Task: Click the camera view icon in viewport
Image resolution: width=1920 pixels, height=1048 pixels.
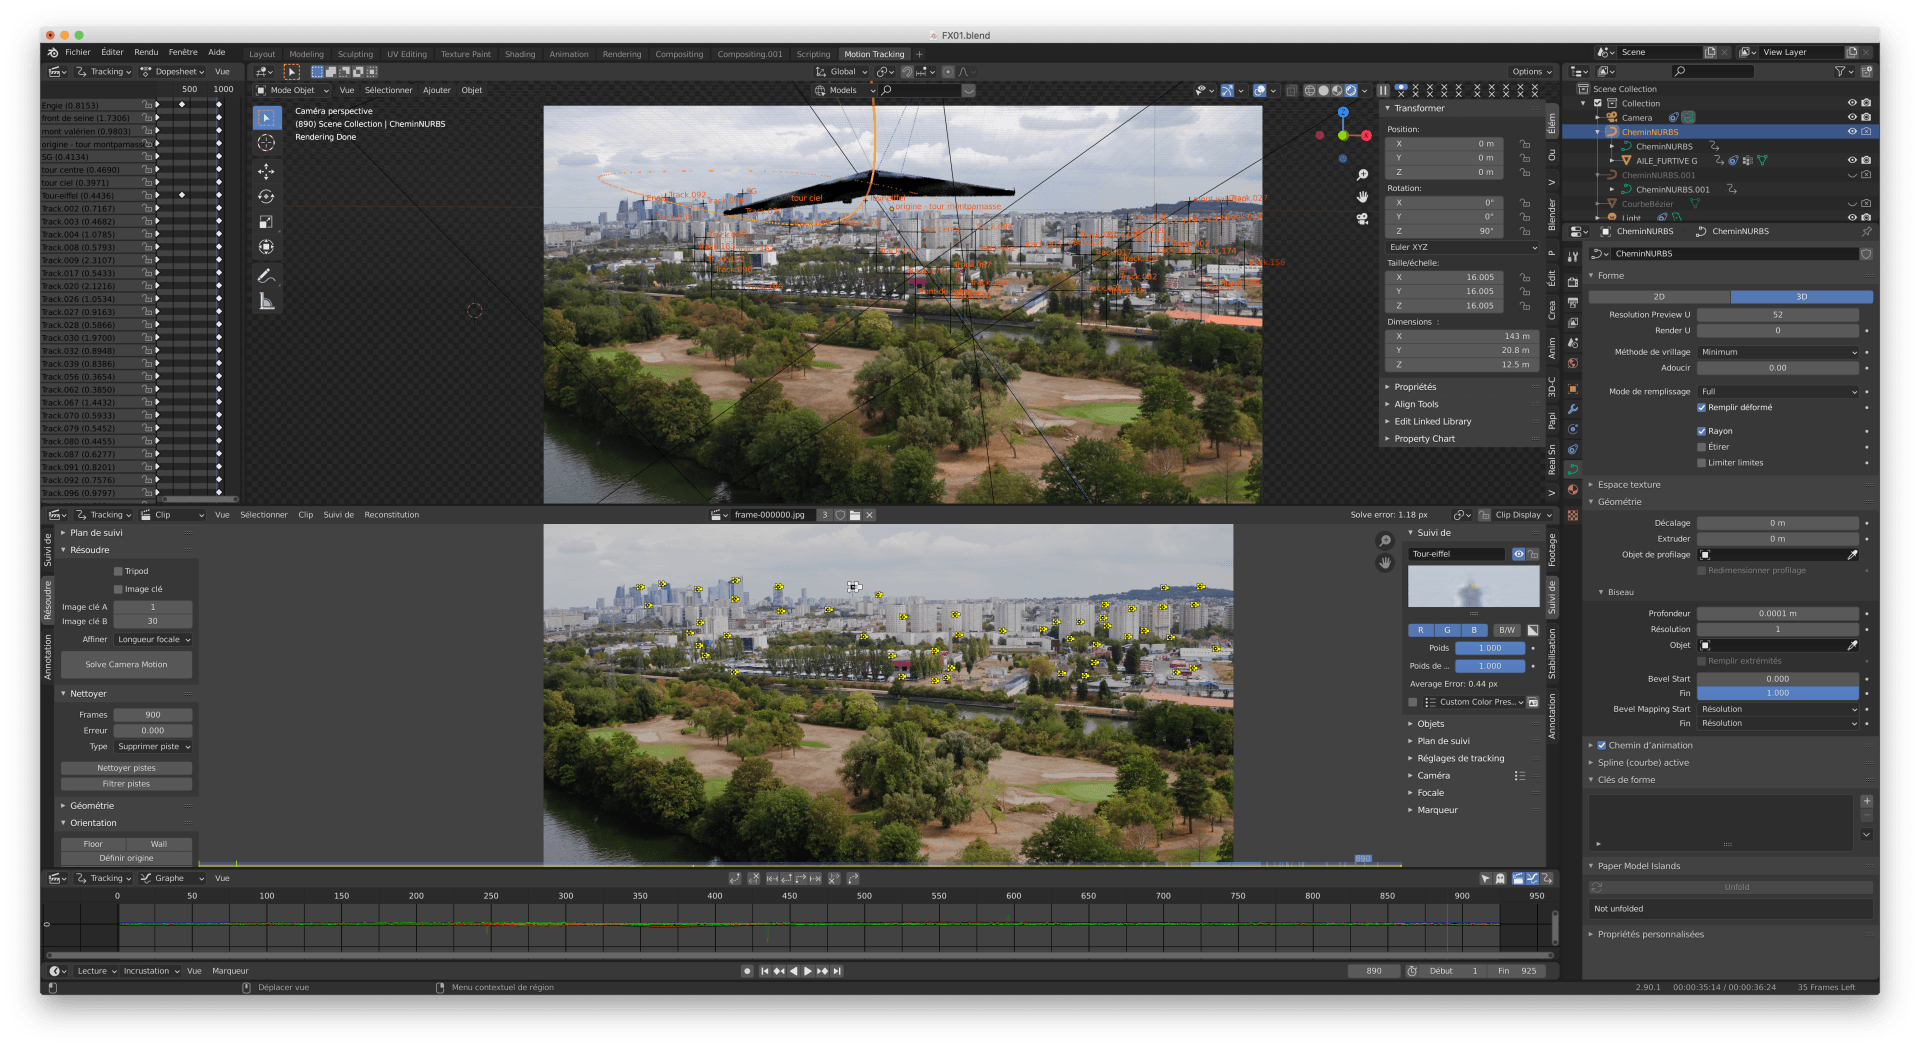Action: point(1362,219)
